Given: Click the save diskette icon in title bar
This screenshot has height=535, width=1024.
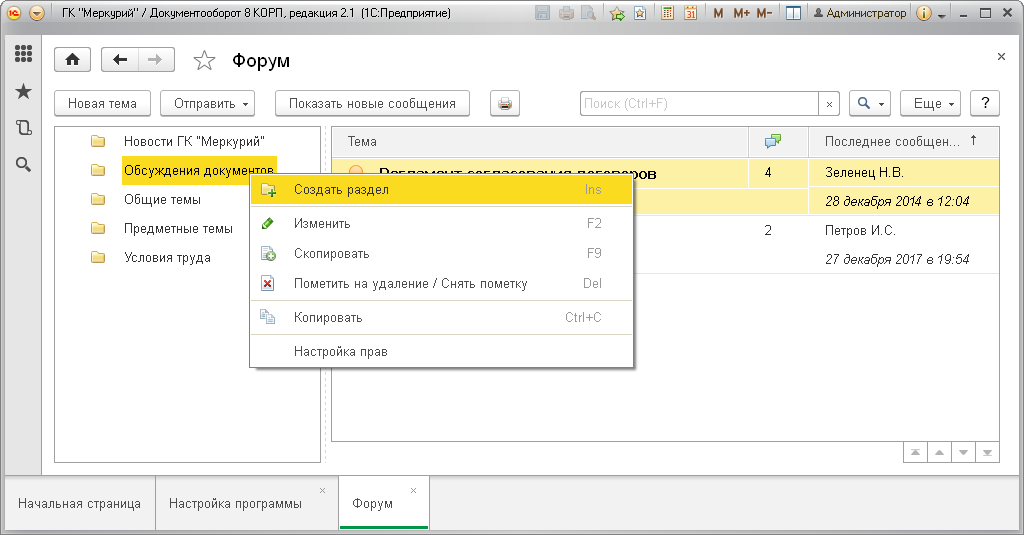Looking at the screenshot, I should click(543, 12).
